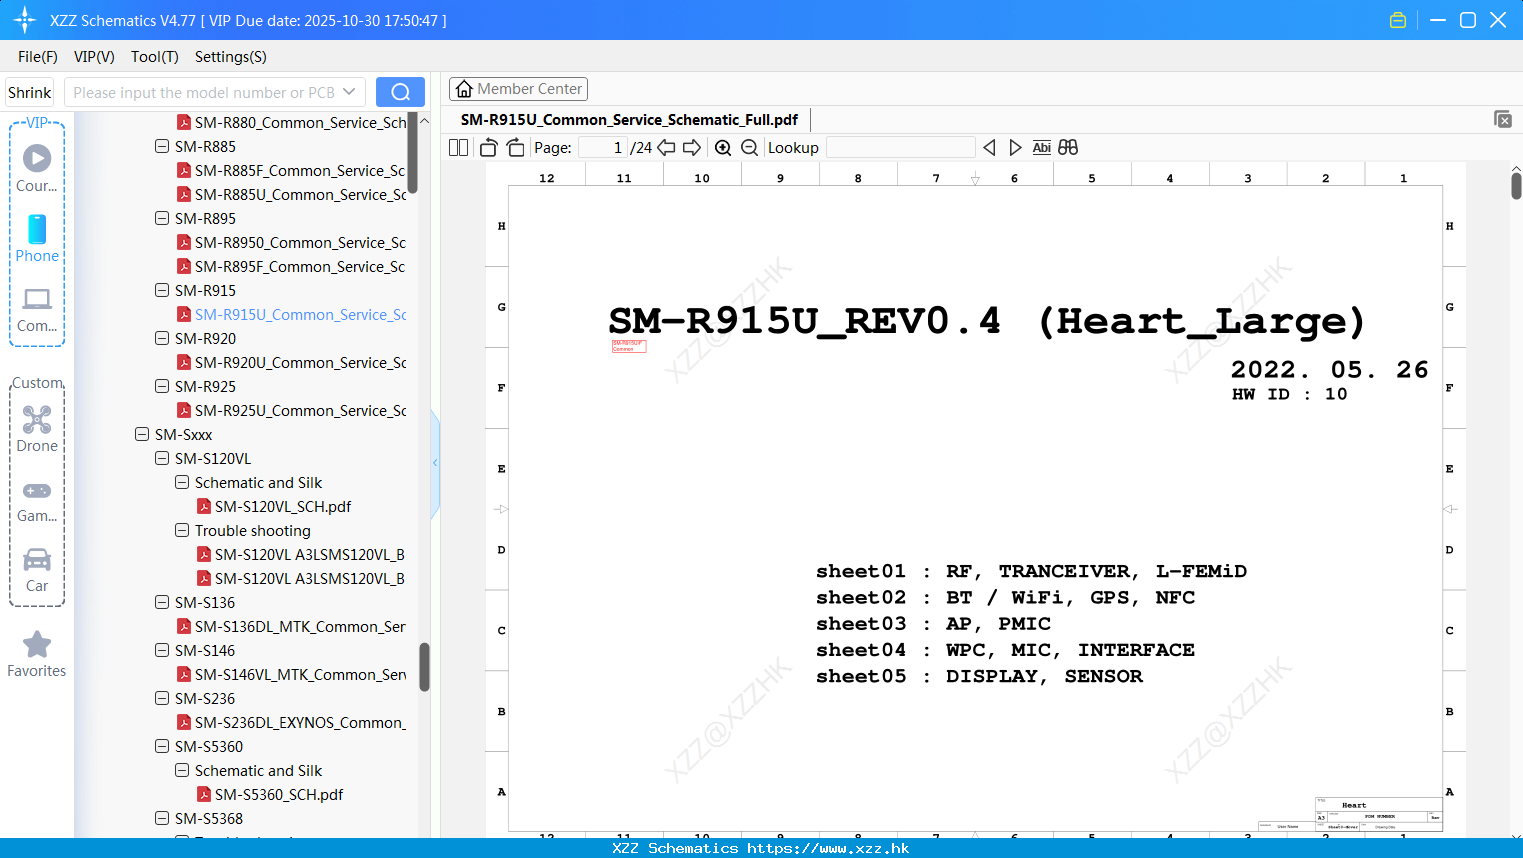Open the Courses section in sidebar
The image size is (1523, 858).
coord(37,168)
